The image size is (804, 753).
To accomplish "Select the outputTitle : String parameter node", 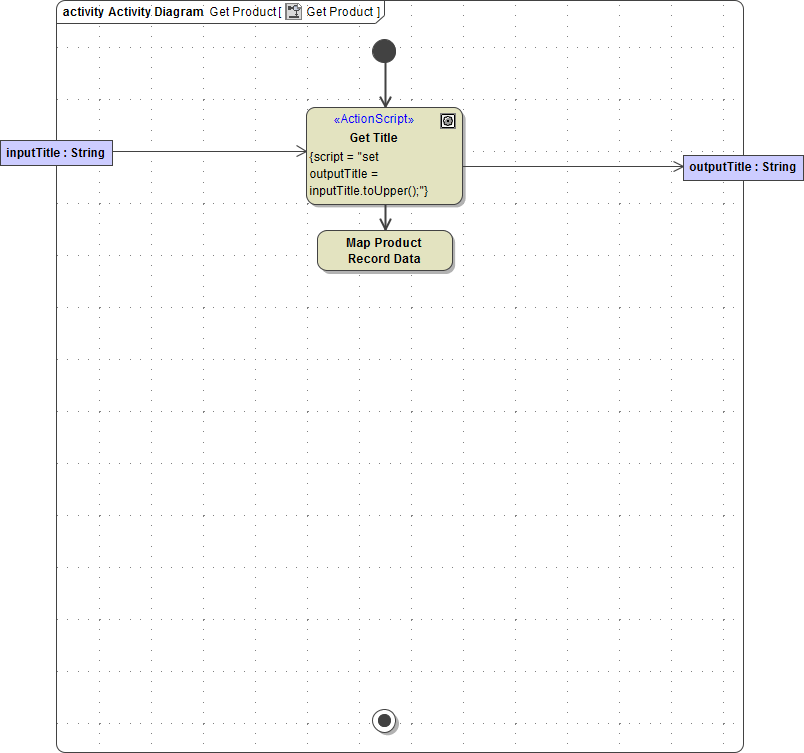I will pos(742,167).
